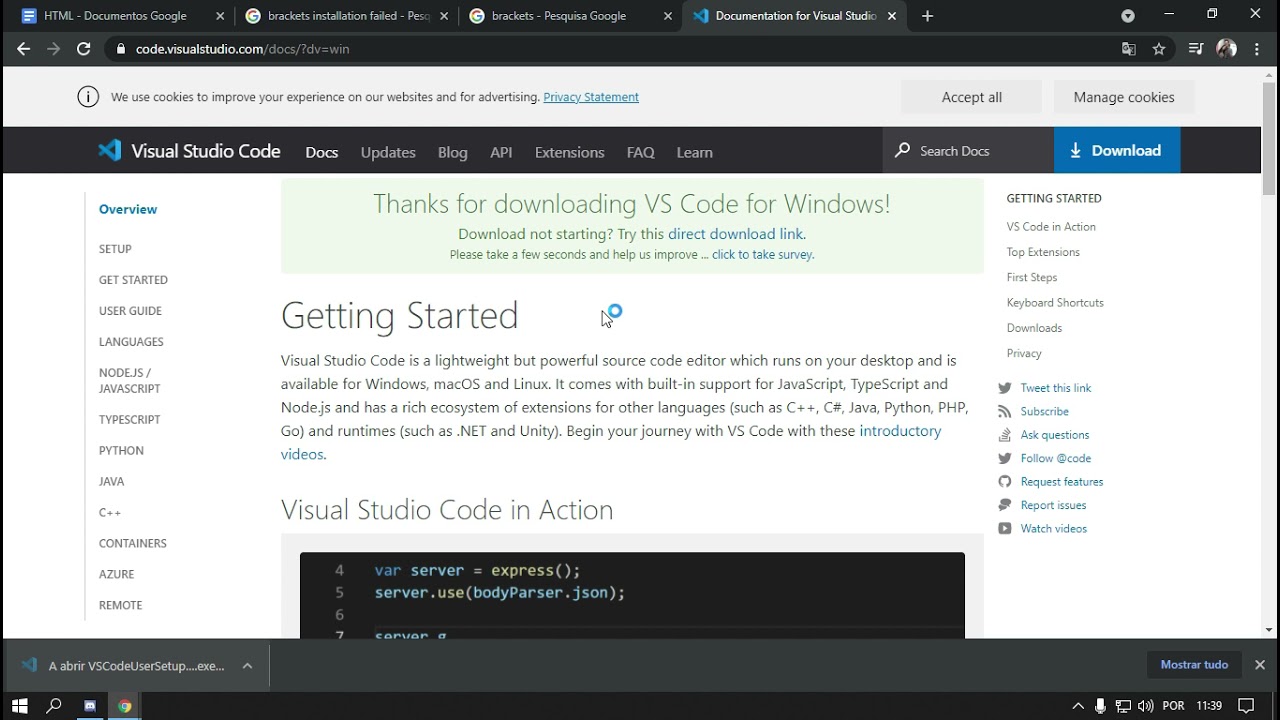Expand the USER GUIDE sidebar section
Screen dimensions: 1280x720
tap(130, 311)
